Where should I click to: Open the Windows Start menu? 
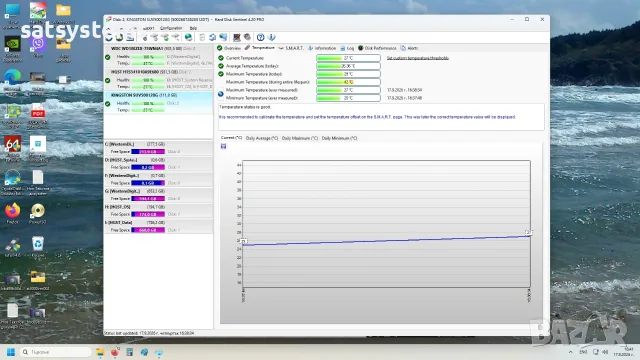coord(11,352)
